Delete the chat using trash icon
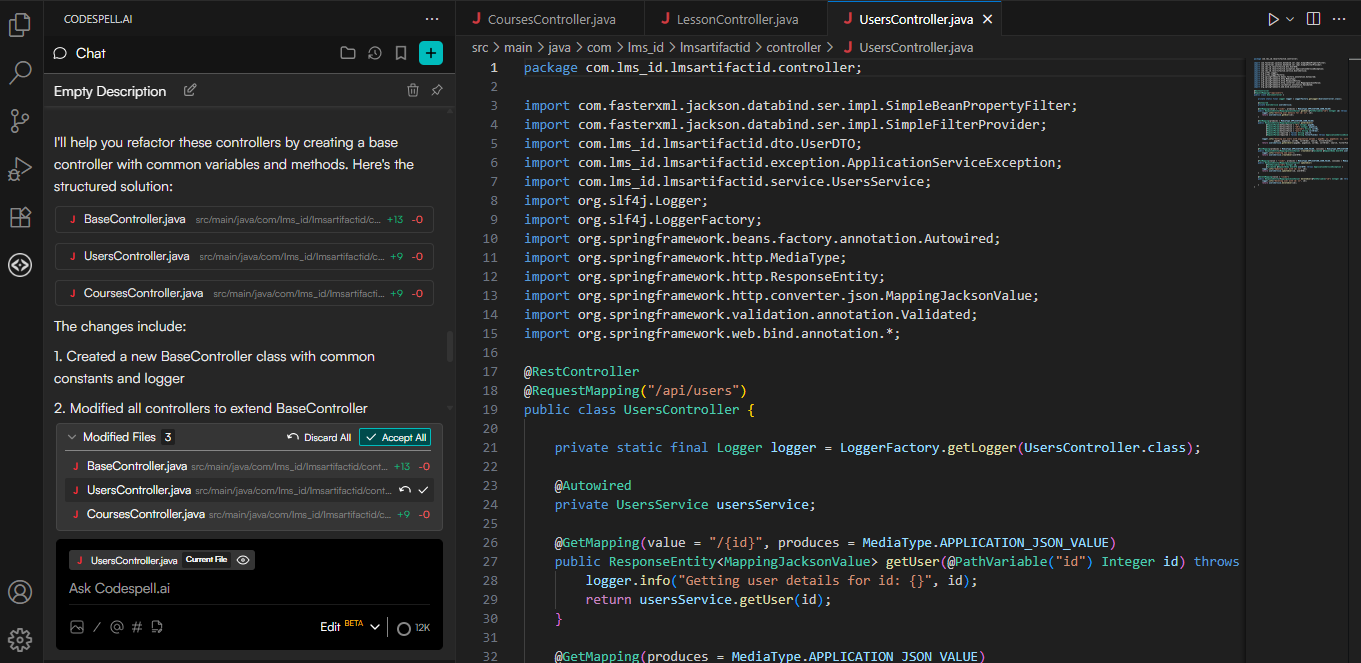The width and height of the screenshot is (1361, 663). click(x=413, y=91)
